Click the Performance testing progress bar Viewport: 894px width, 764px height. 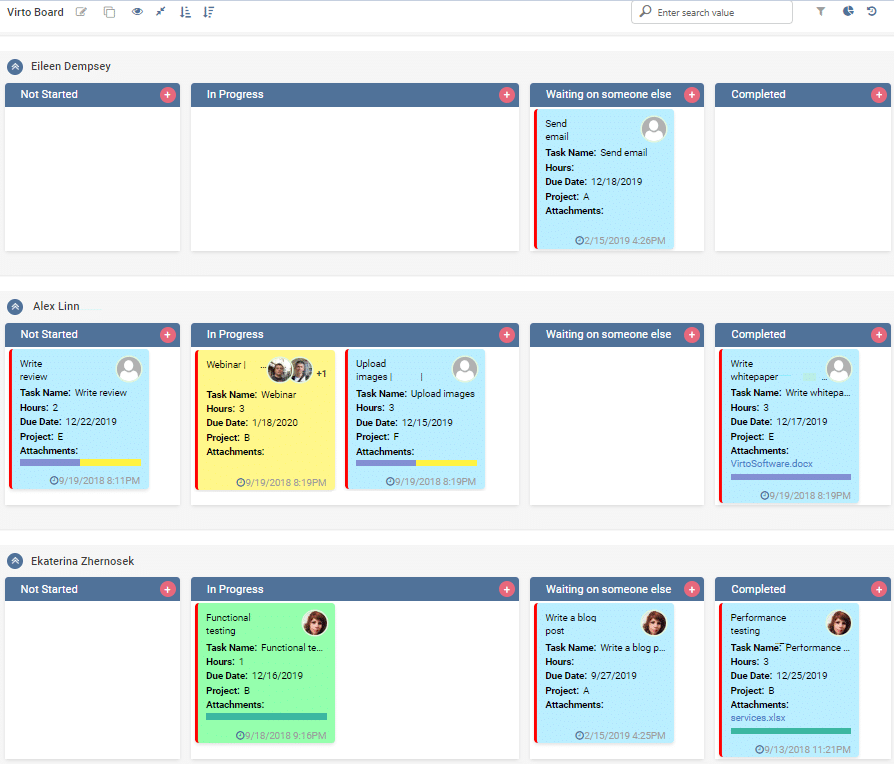pos(791,731)
